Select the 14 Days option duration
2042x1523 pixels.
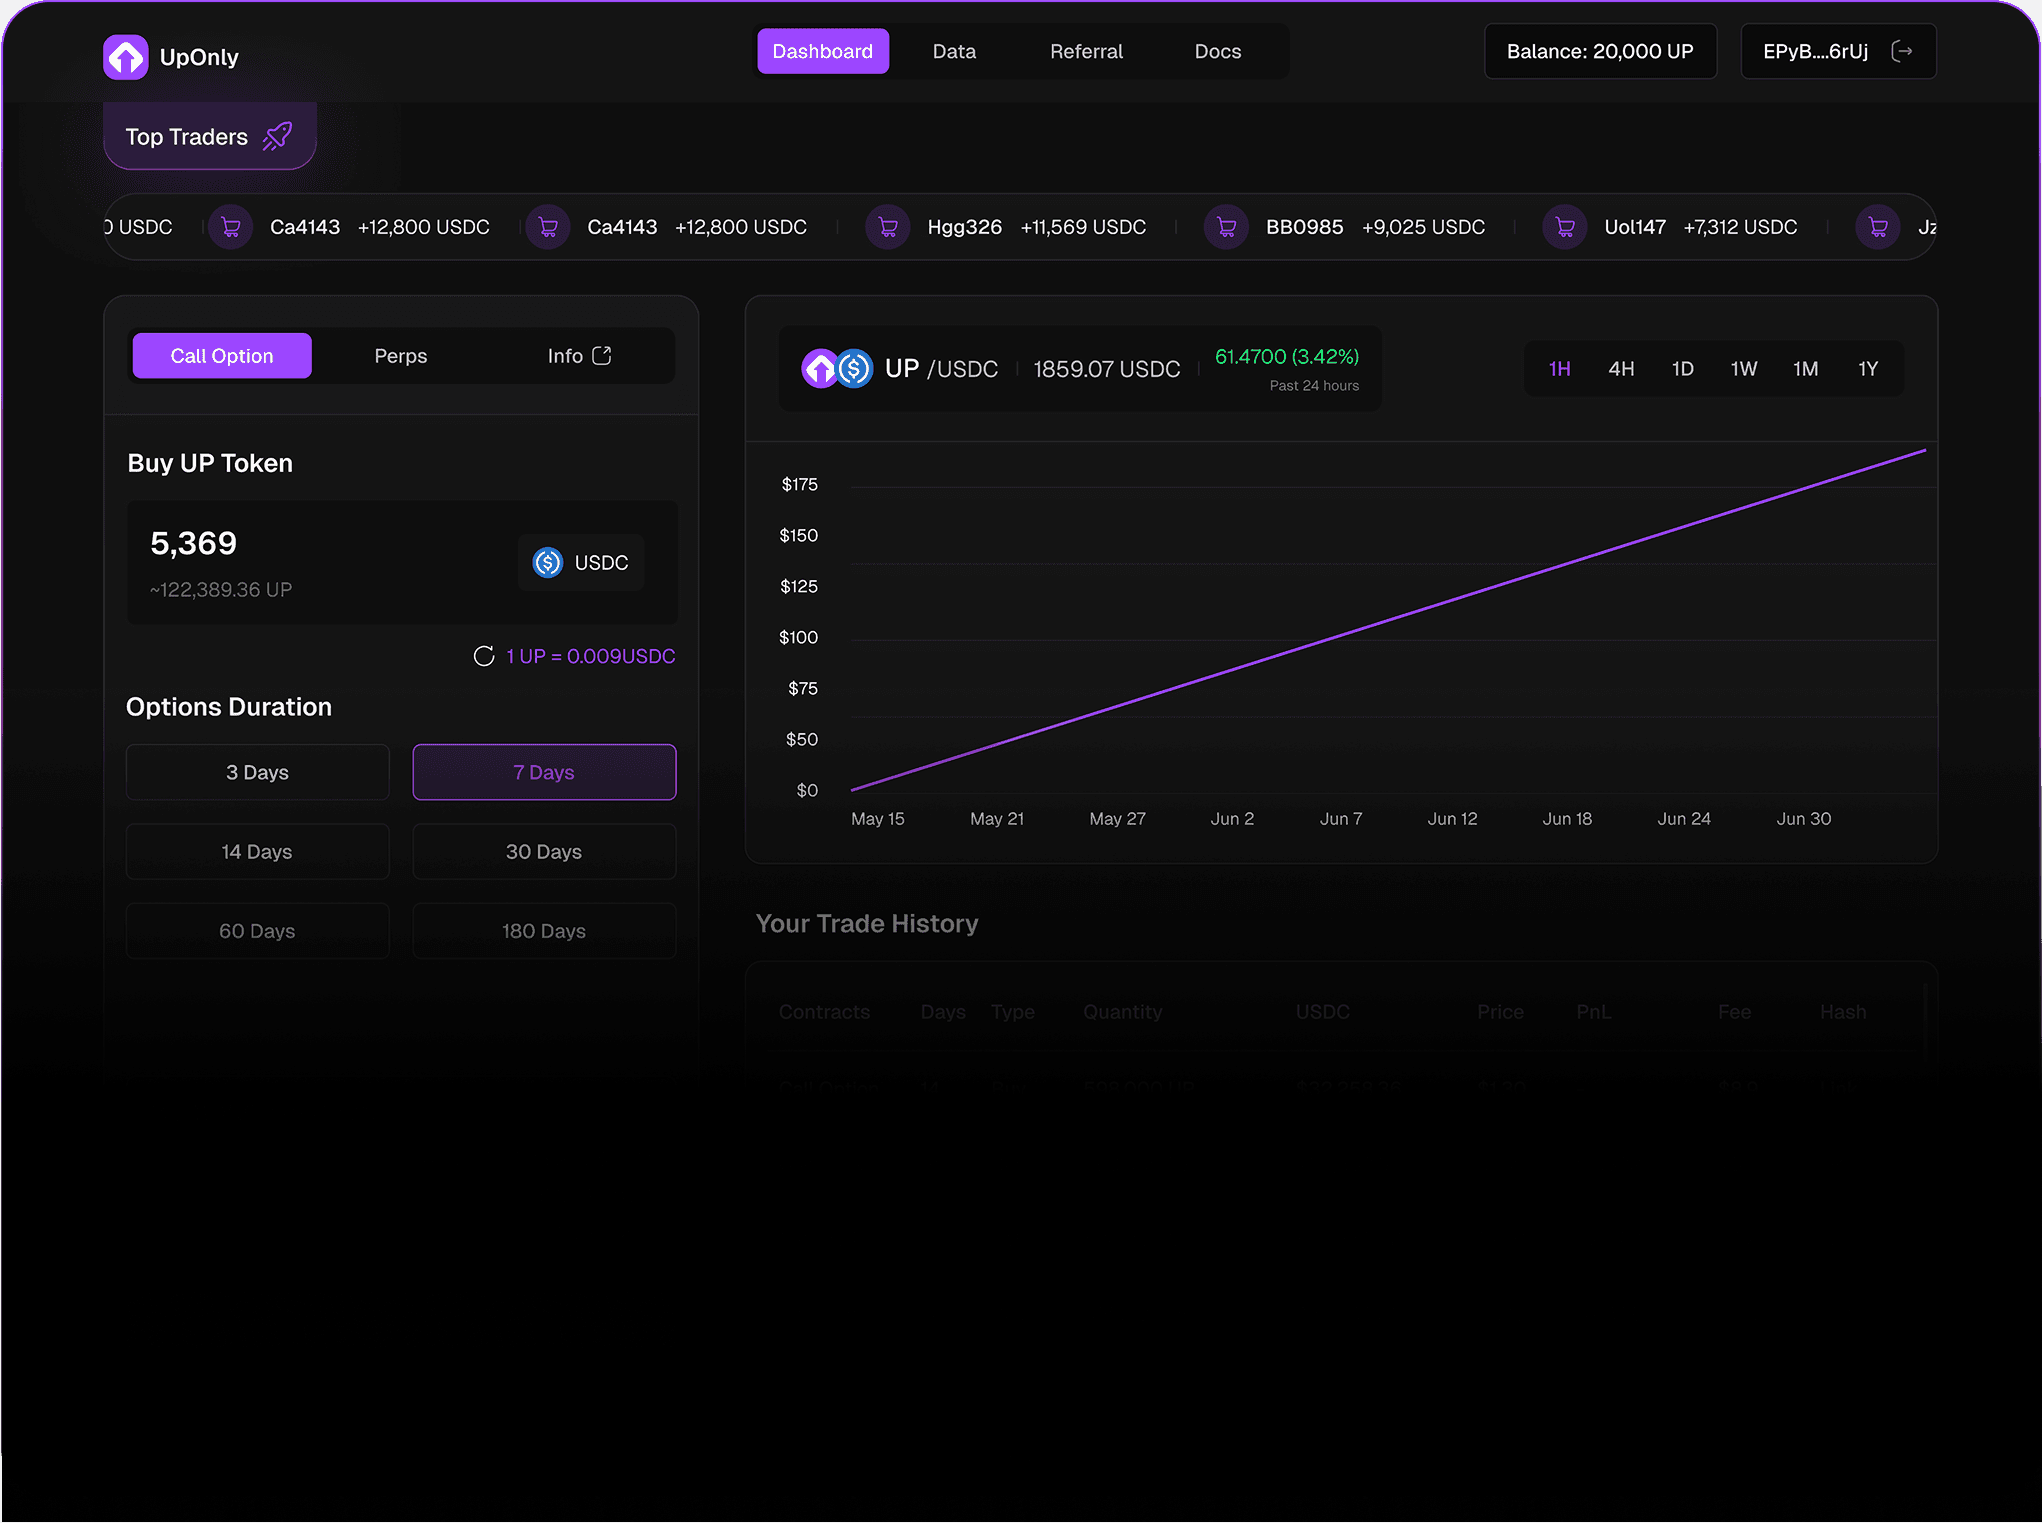click(x=257, y=852)
